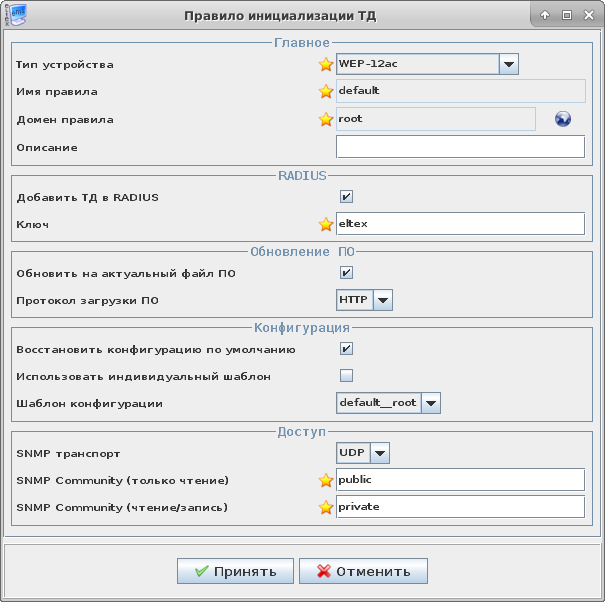This screenshot has height=602, width=605.
Task: Open the default__root template dropdown
Action: pos(431,403)
